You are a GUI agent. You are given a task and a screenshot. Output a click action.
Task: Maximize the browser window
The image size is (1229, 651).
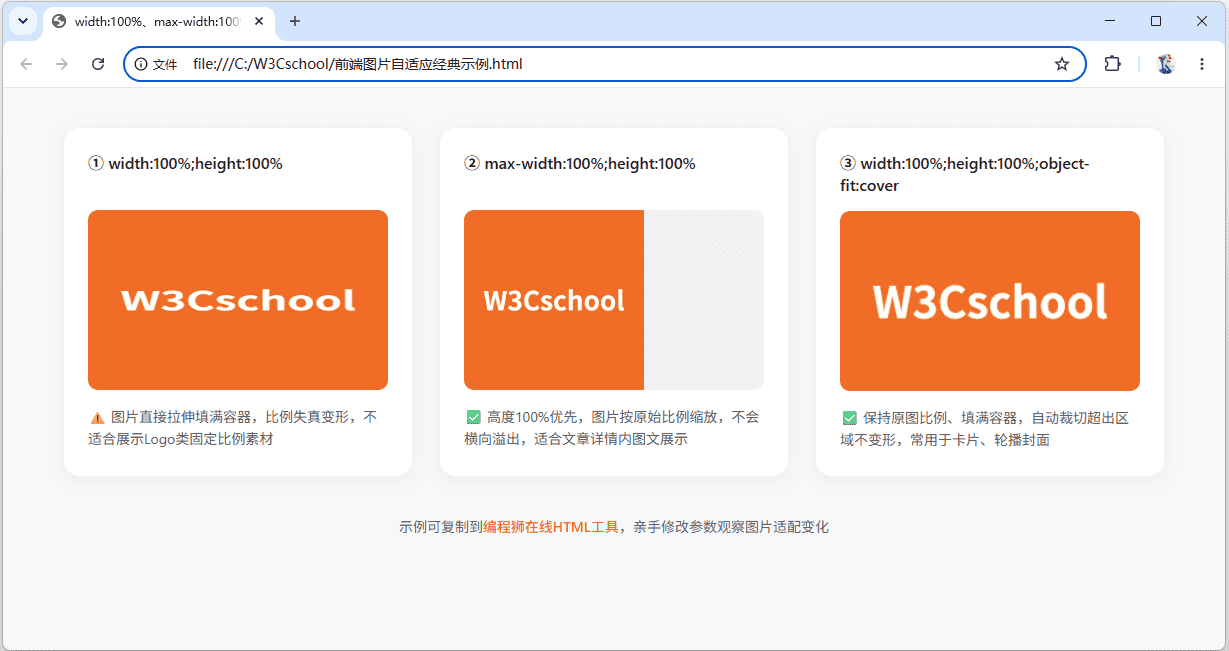(1156, 21)
